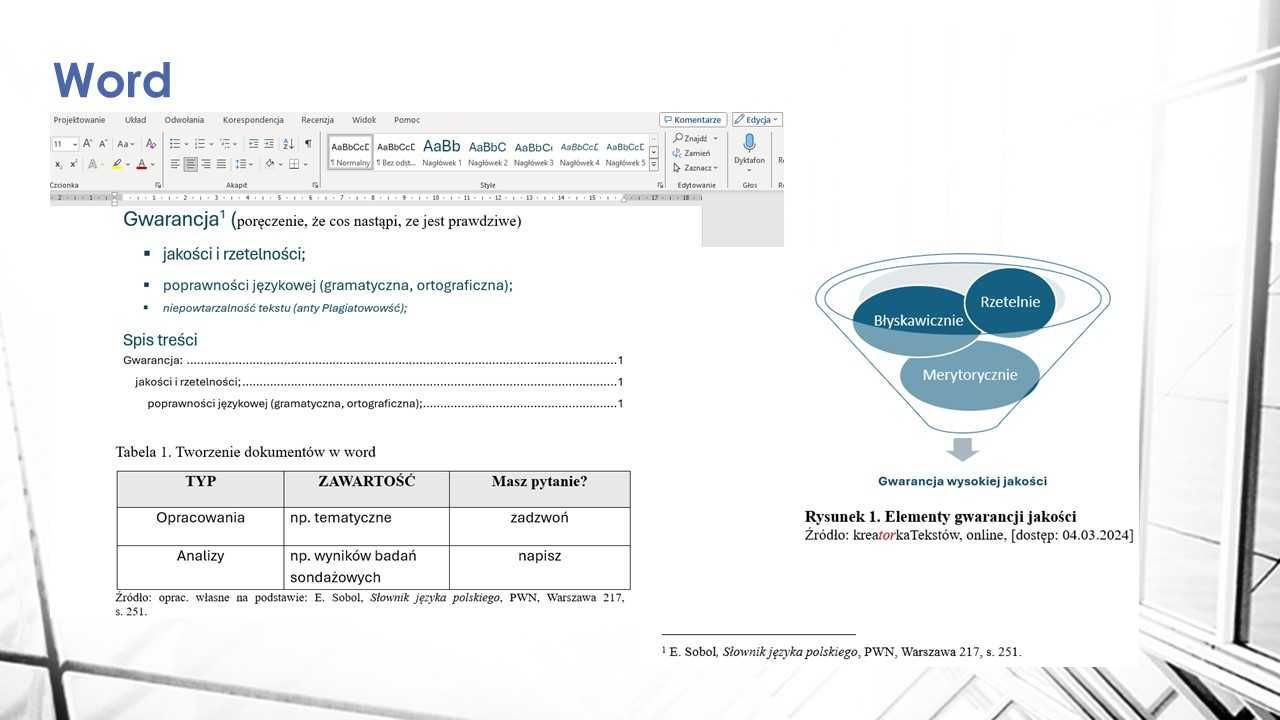Open the Borders dropdown arrow
The image size is (1280, 720).
point(305,164)
